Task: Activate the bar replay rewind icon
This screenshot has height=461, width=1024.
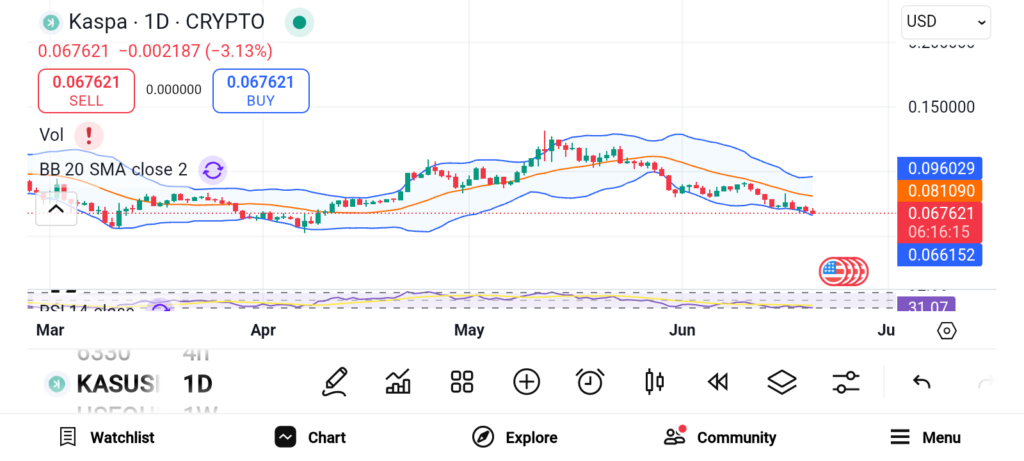Action: [x=718, y=382]
